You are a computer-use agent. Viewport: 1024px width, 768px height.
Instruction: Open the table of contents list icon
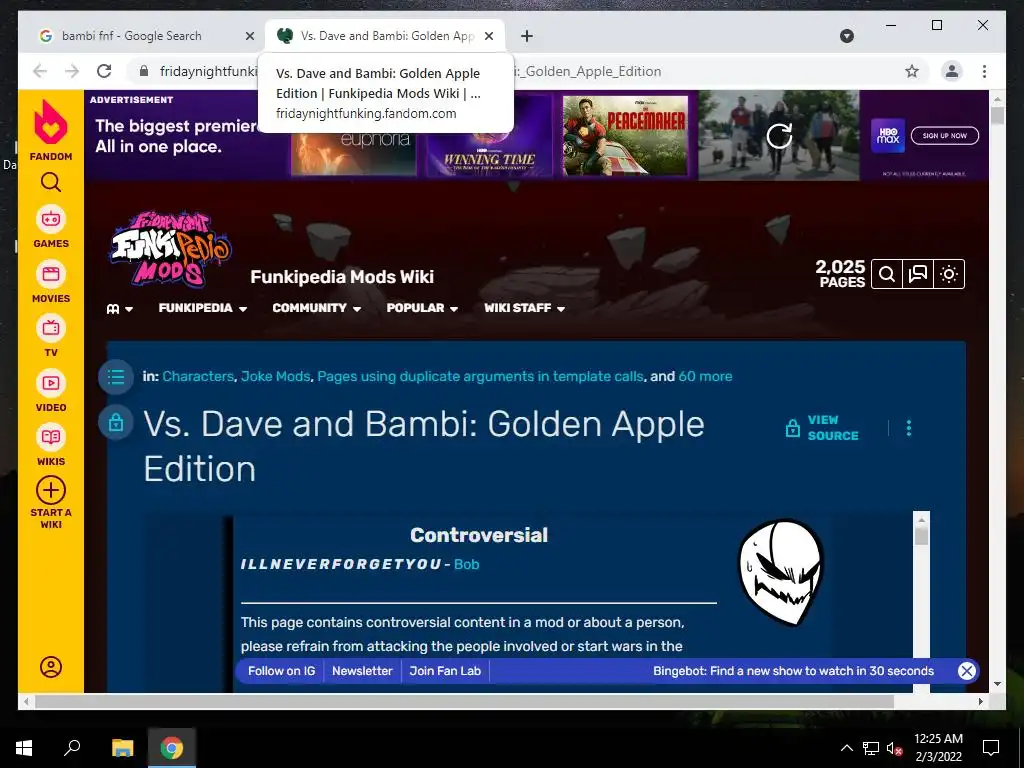(x=116, y=377)
